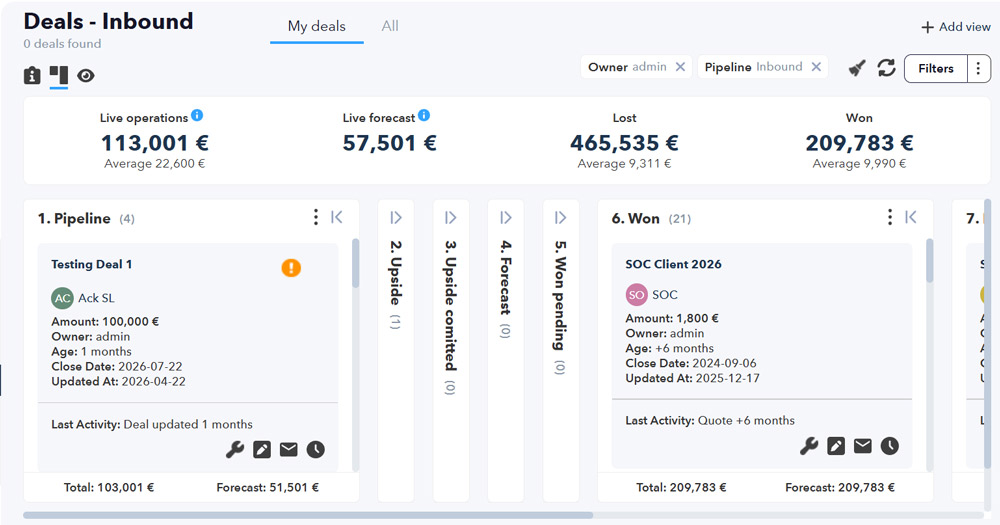Viewport: 1000px width, 525px height.
Task: Click Total: 103,001 € in Pipeline footer
Action: [109, 487]
